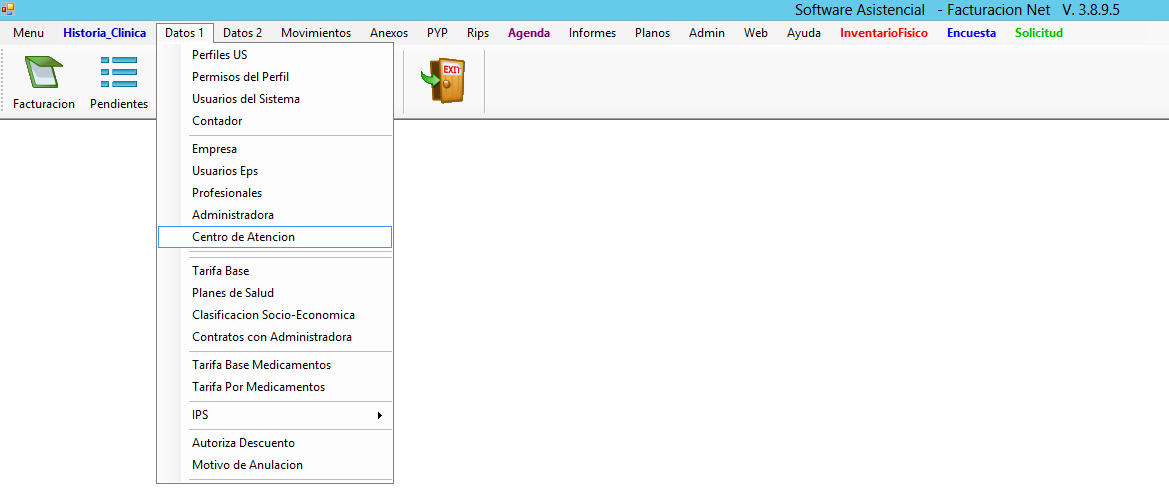The height and width of the screenshot is (494, 1169).
Task: Open the Historia_Clinica menu
Action: 104,33
